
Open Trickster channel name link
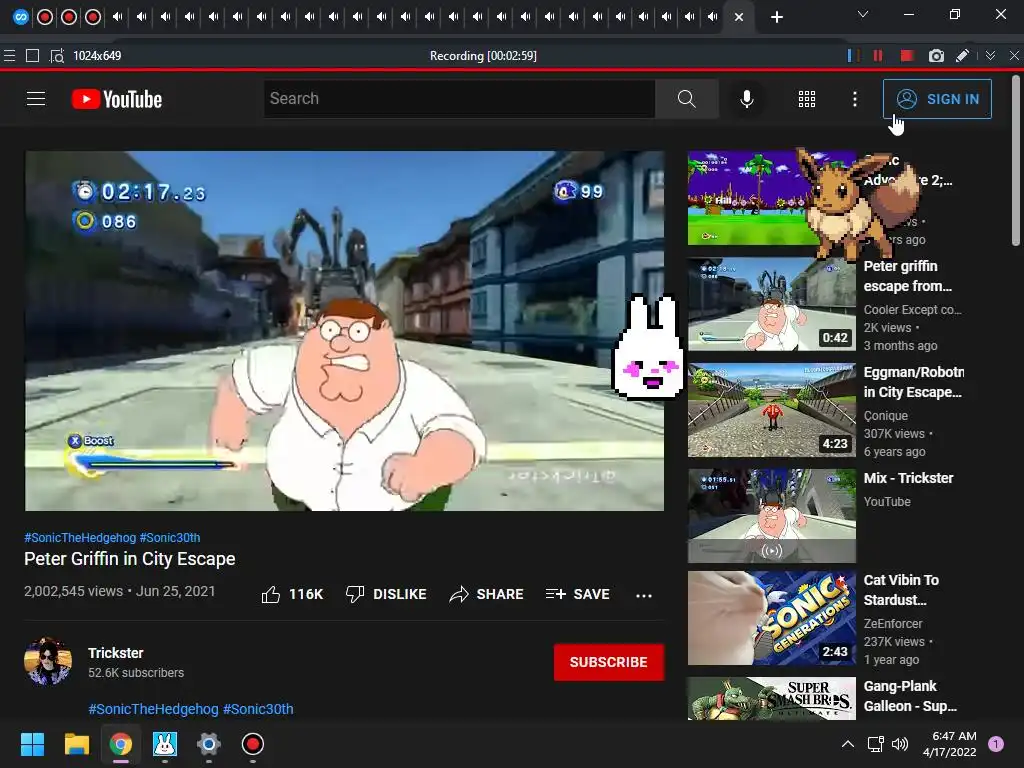coord(116,653)
